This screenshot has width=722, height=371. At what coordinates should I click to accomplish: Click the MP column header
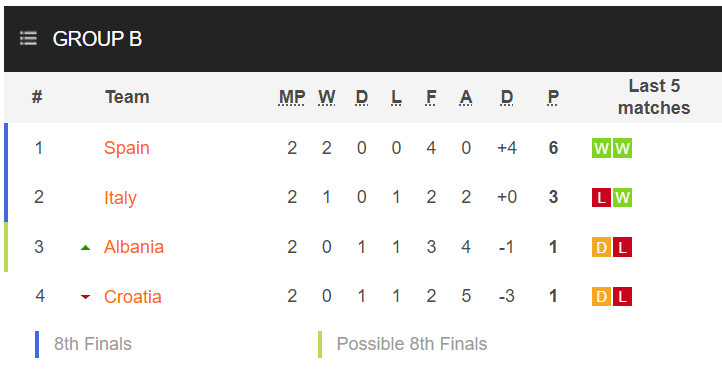(292, 97)
